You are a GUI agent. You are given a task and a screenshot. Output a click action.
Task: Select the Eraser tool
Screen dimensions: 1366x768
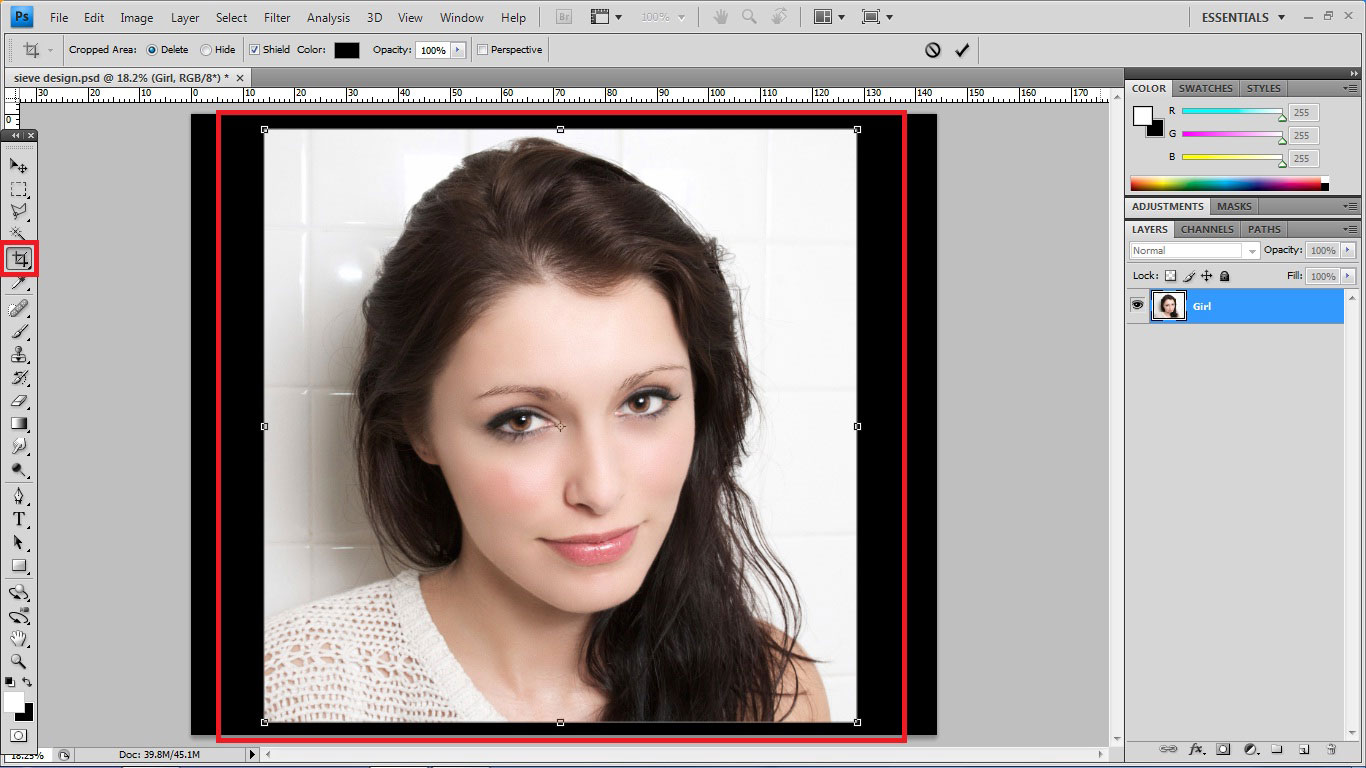(19, 401)
